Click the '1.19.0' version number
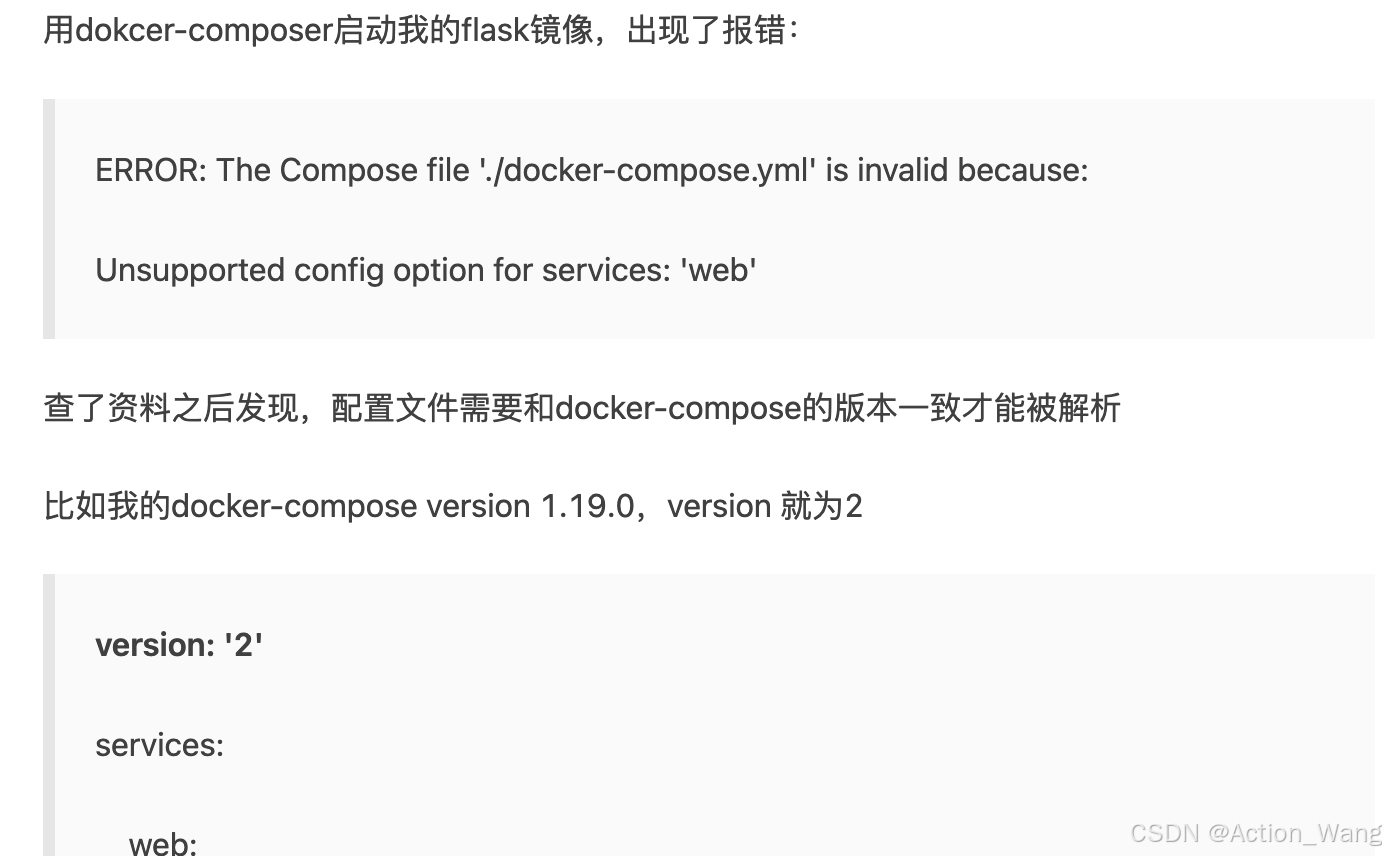 point(587,506)
